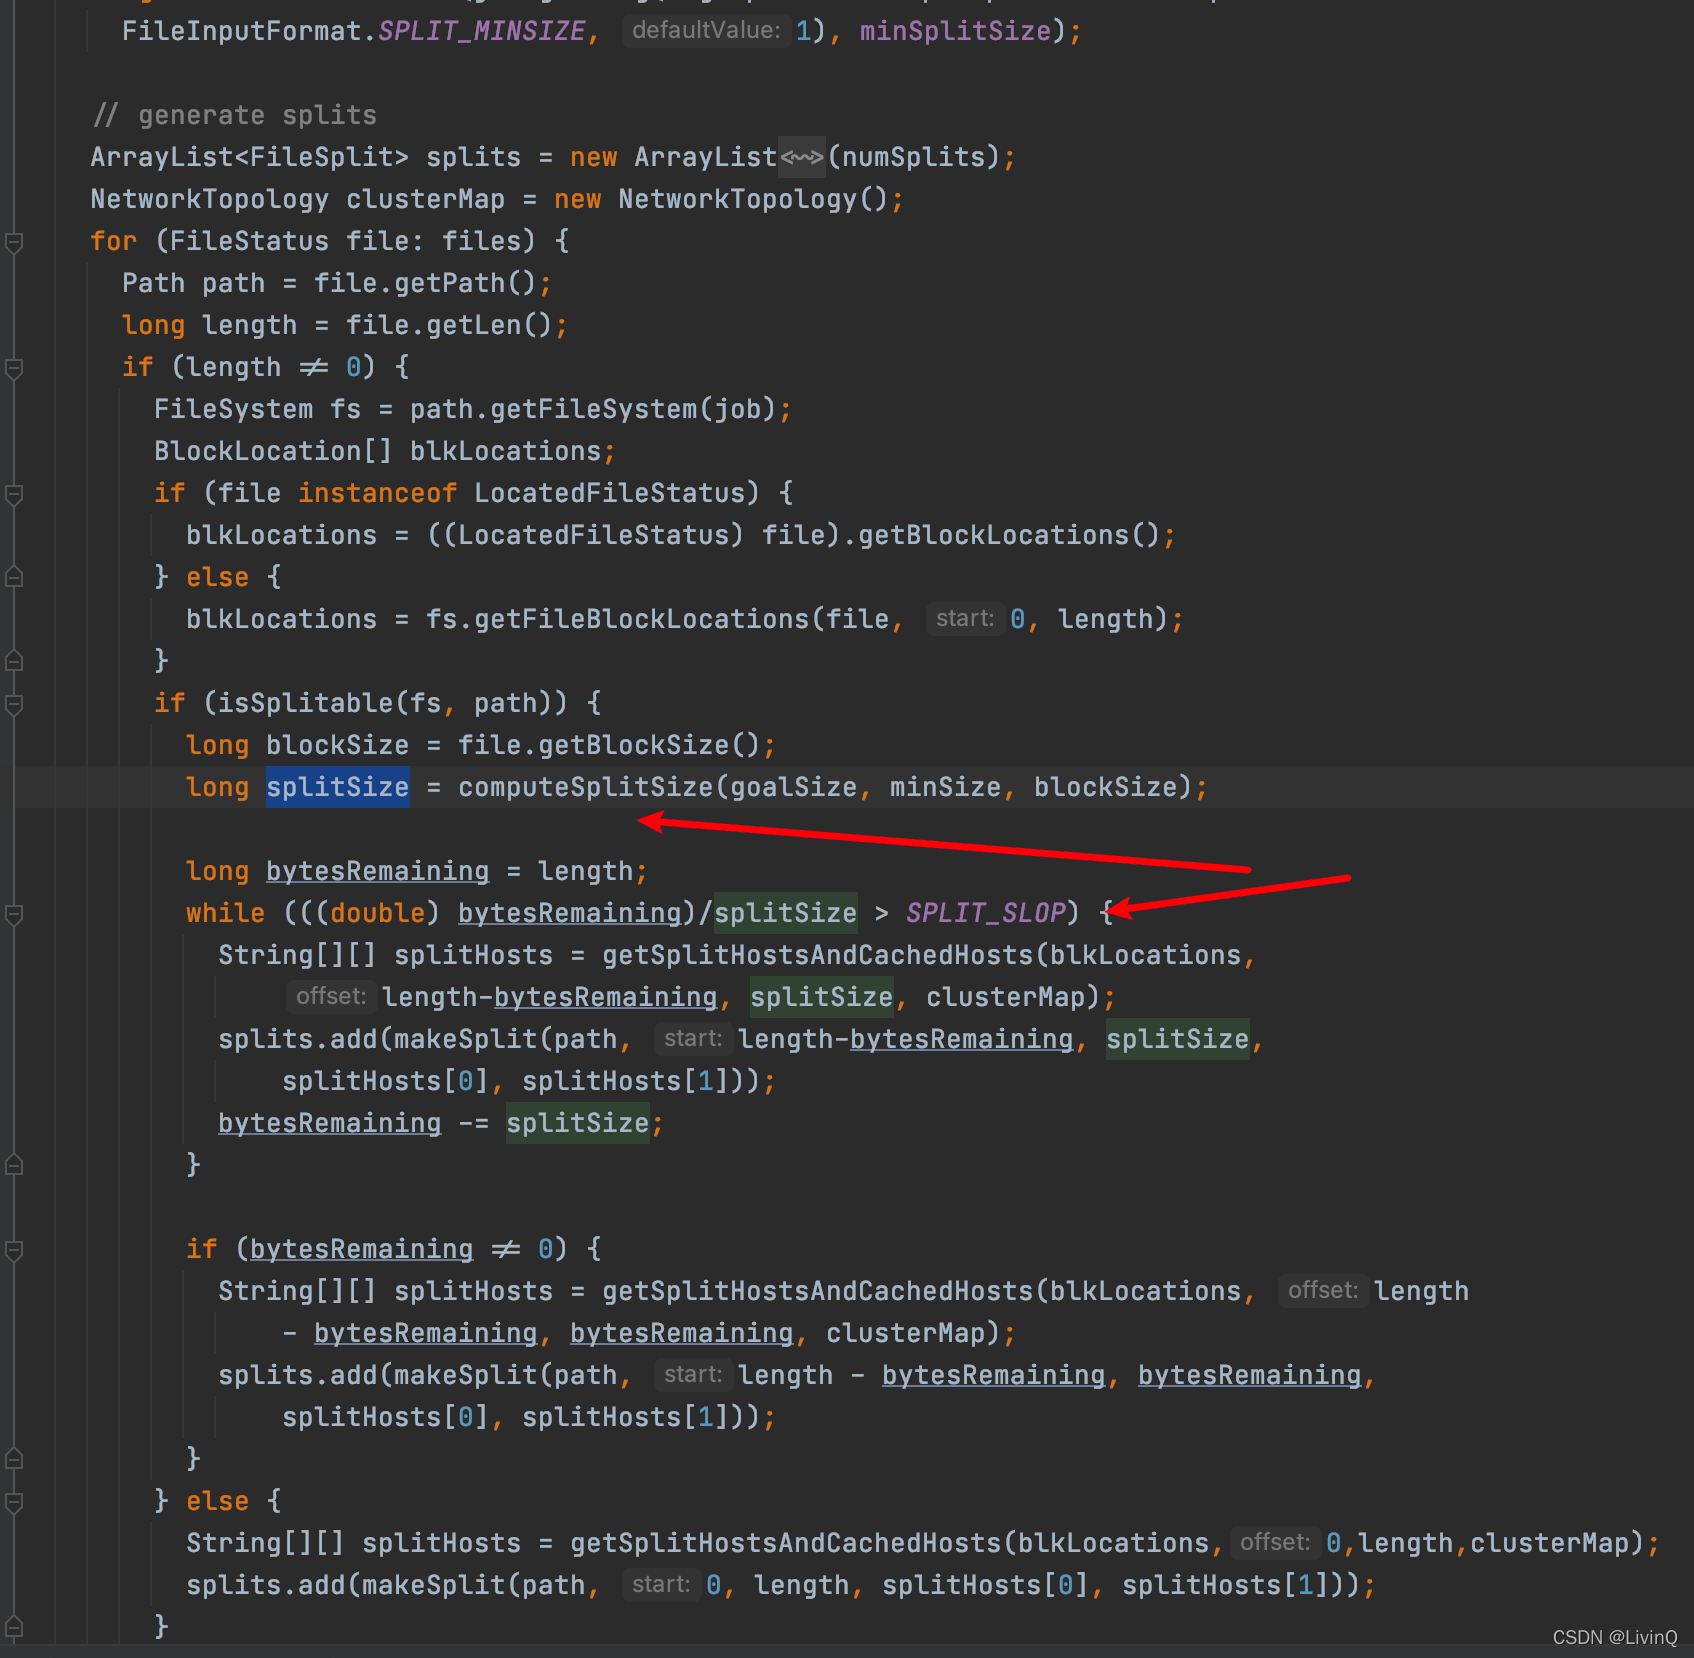Toggle the gutter fold marker on the '} else {' line above the offset: 0 call
Viewport: 1694px width, 1658px height.
coord(14,1501)
